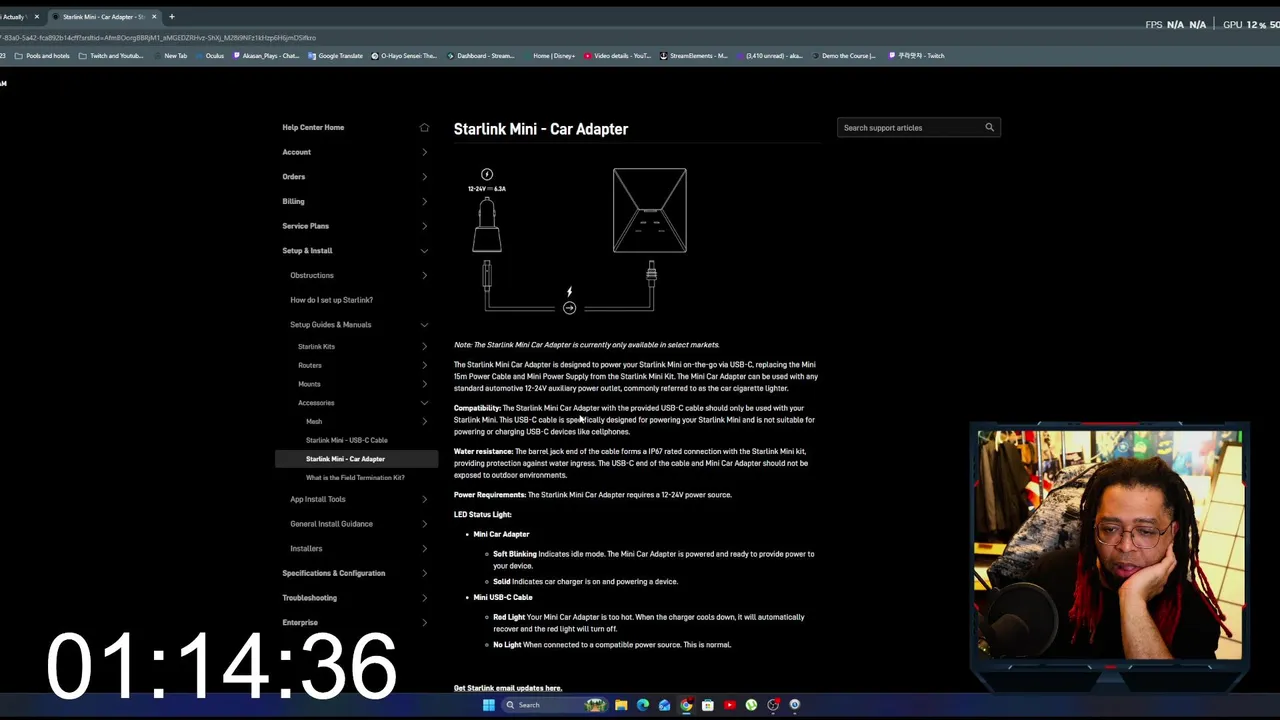Click the 'Starlink Mini - Car Adapter' heading

point(541,129)
